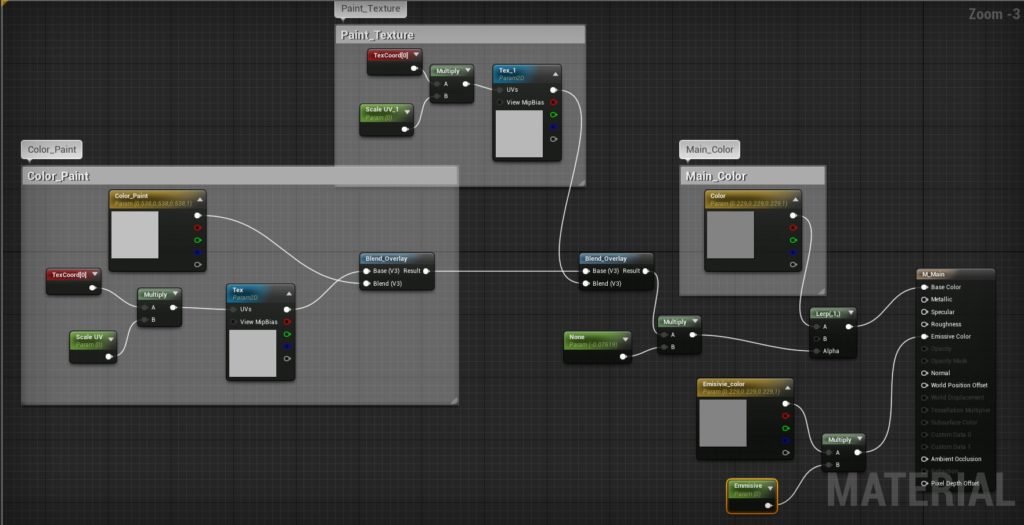This screenshot has height=525, width=1024.
Task: Select the left Blend_Overlay node header
Action: coord(396,259)
